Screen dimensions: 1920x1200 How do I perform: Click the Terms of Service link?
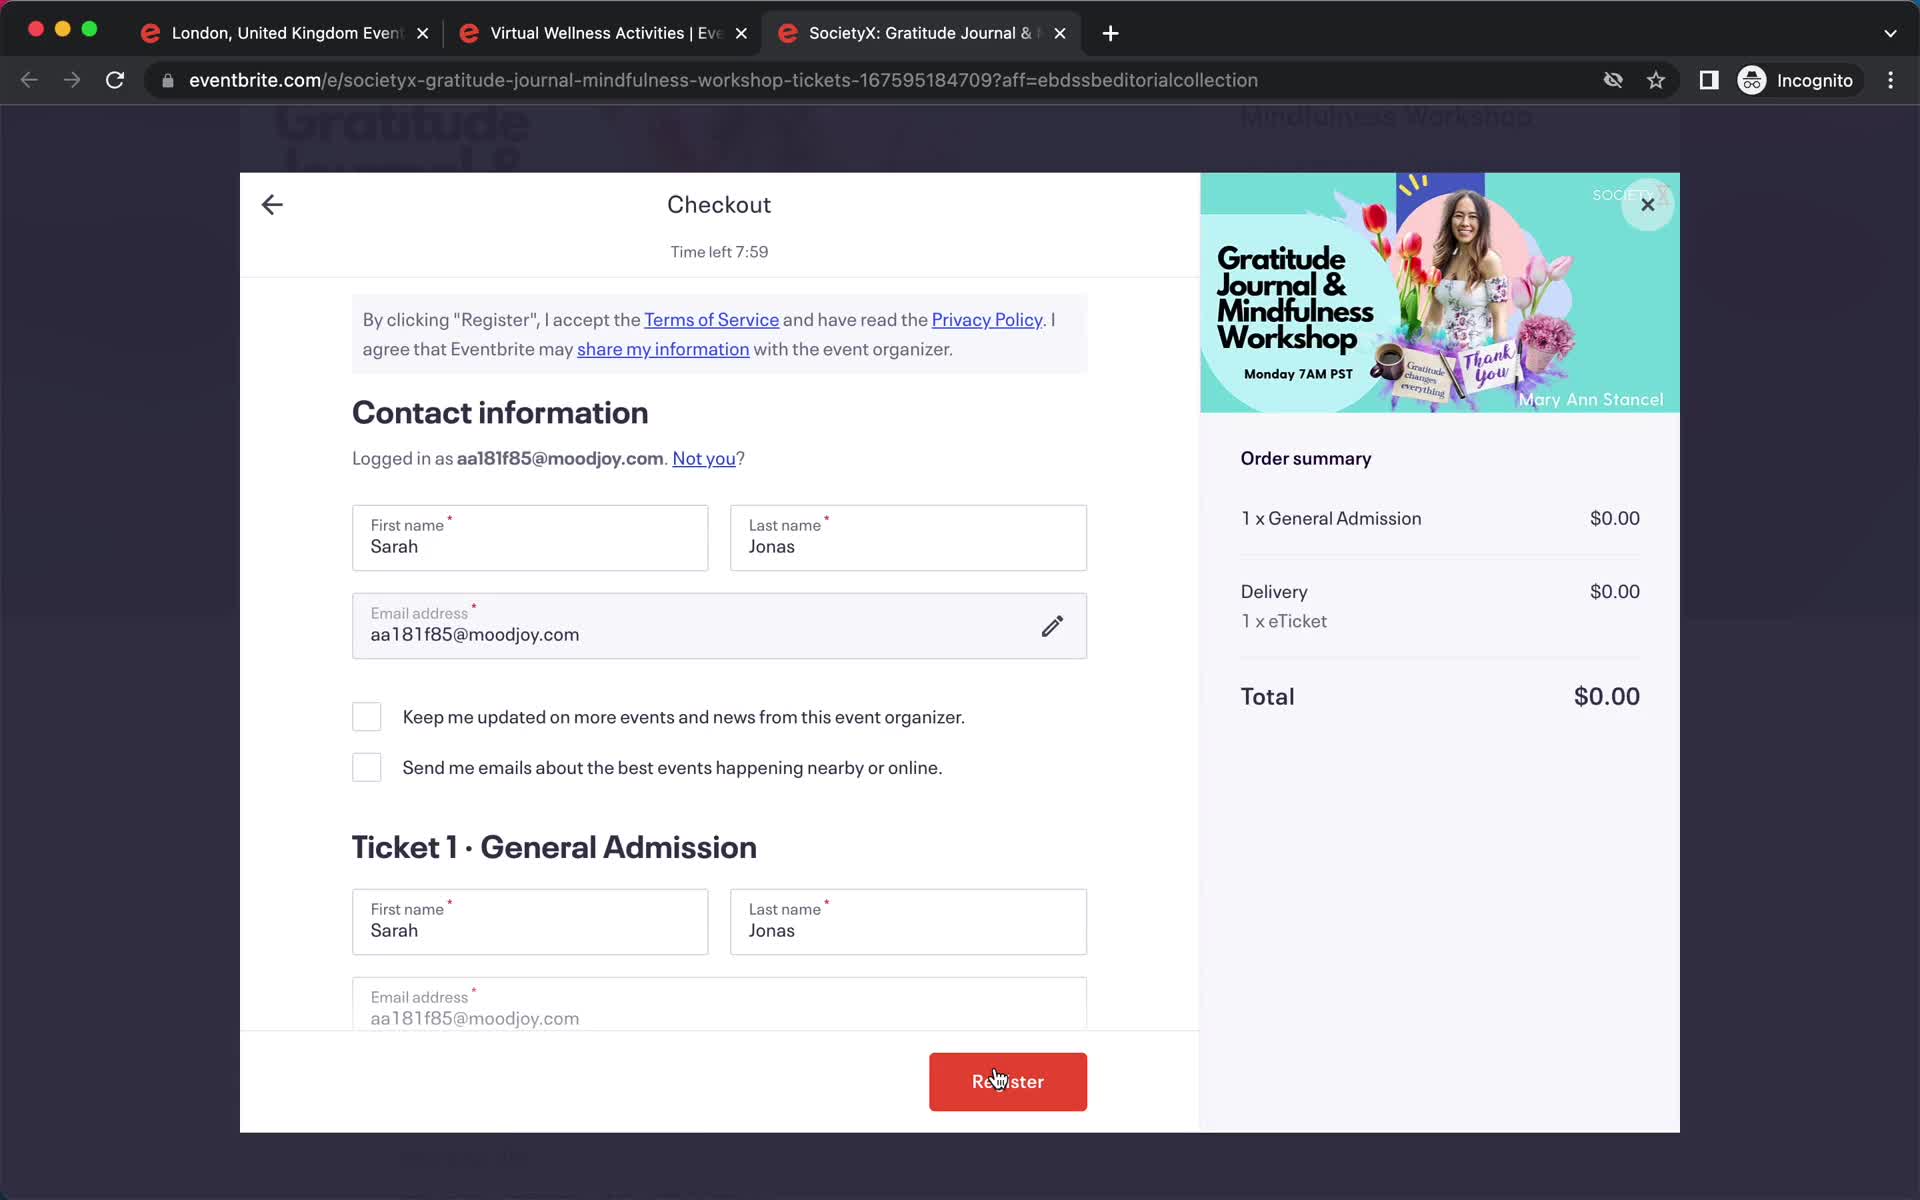pyautogui.click(x=710, y=318)
